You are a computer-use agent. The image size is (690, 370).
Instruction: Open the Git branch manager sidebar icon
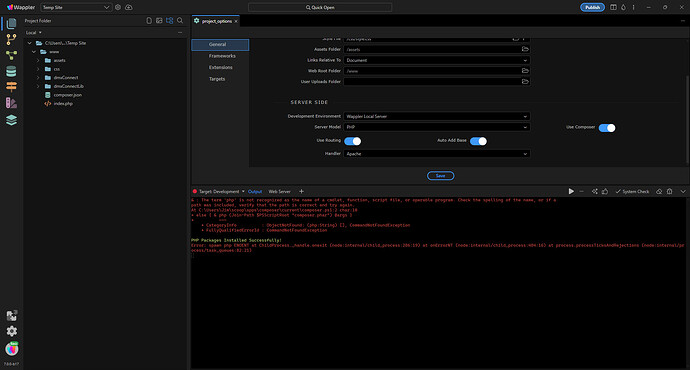(x=11, y=39)
